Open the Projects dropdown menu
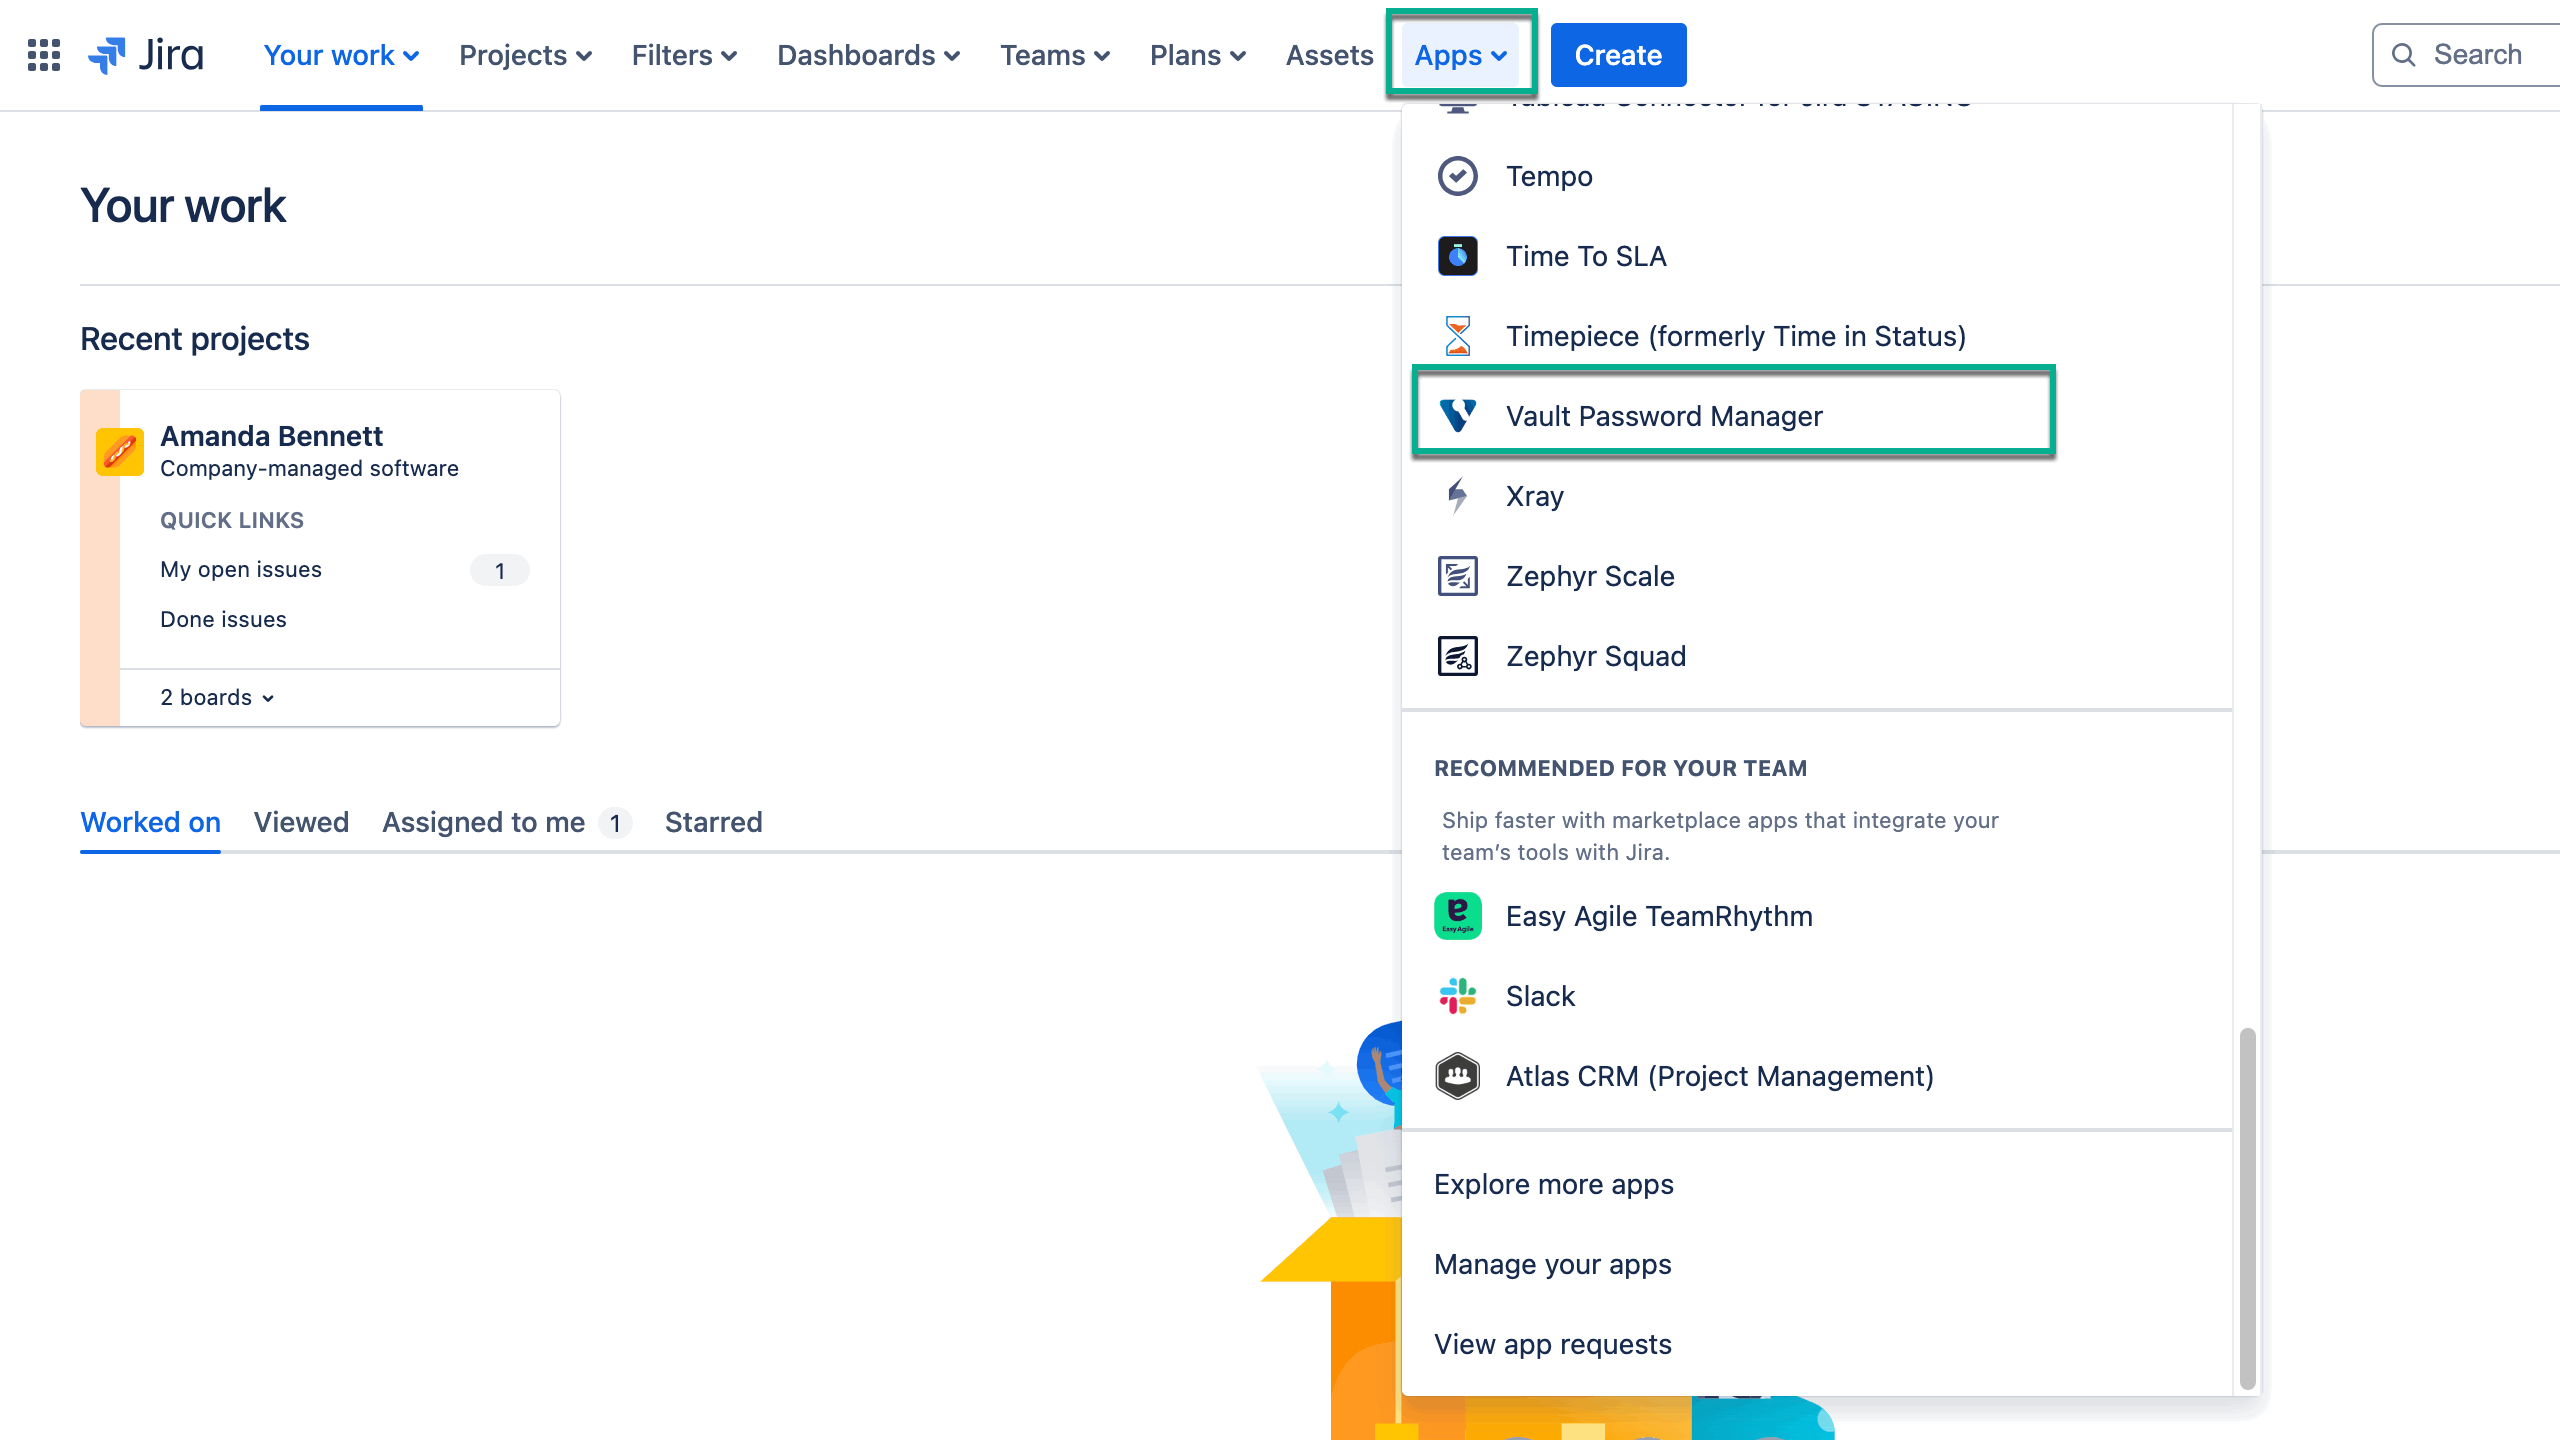Viewport: 2560px width, 1440px height. (x=524, y=55)
